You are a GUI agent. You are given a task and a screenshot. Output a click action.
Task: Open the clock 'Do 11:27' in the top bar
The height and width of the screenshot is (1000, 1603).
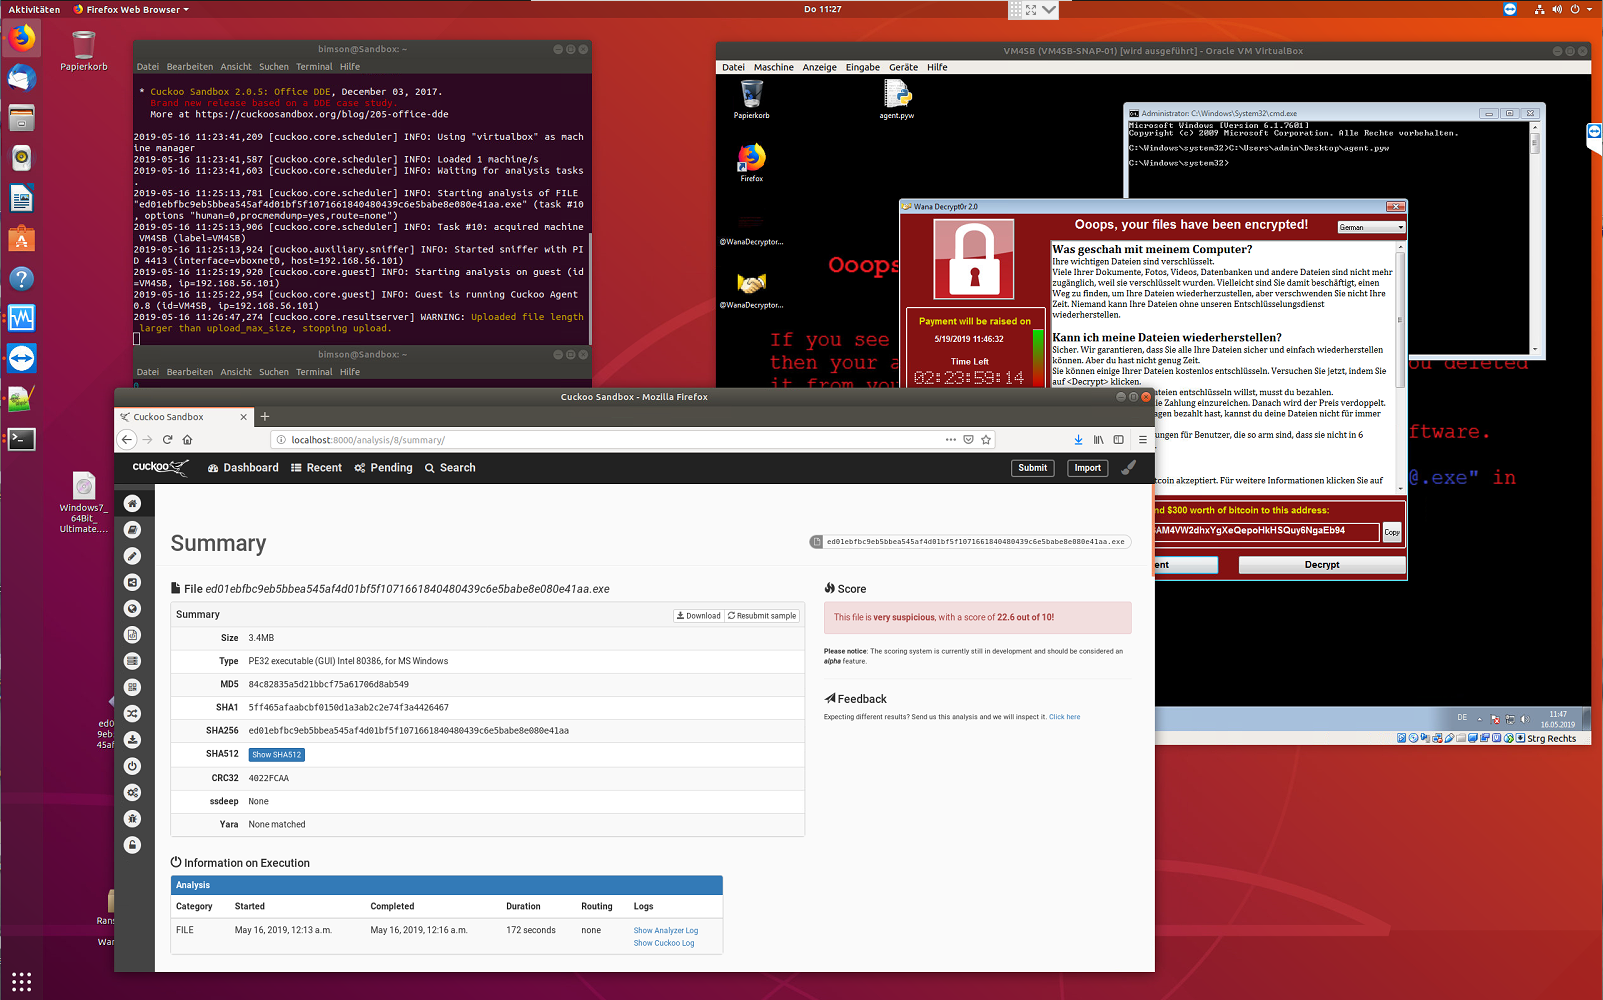tap(823, 9)
